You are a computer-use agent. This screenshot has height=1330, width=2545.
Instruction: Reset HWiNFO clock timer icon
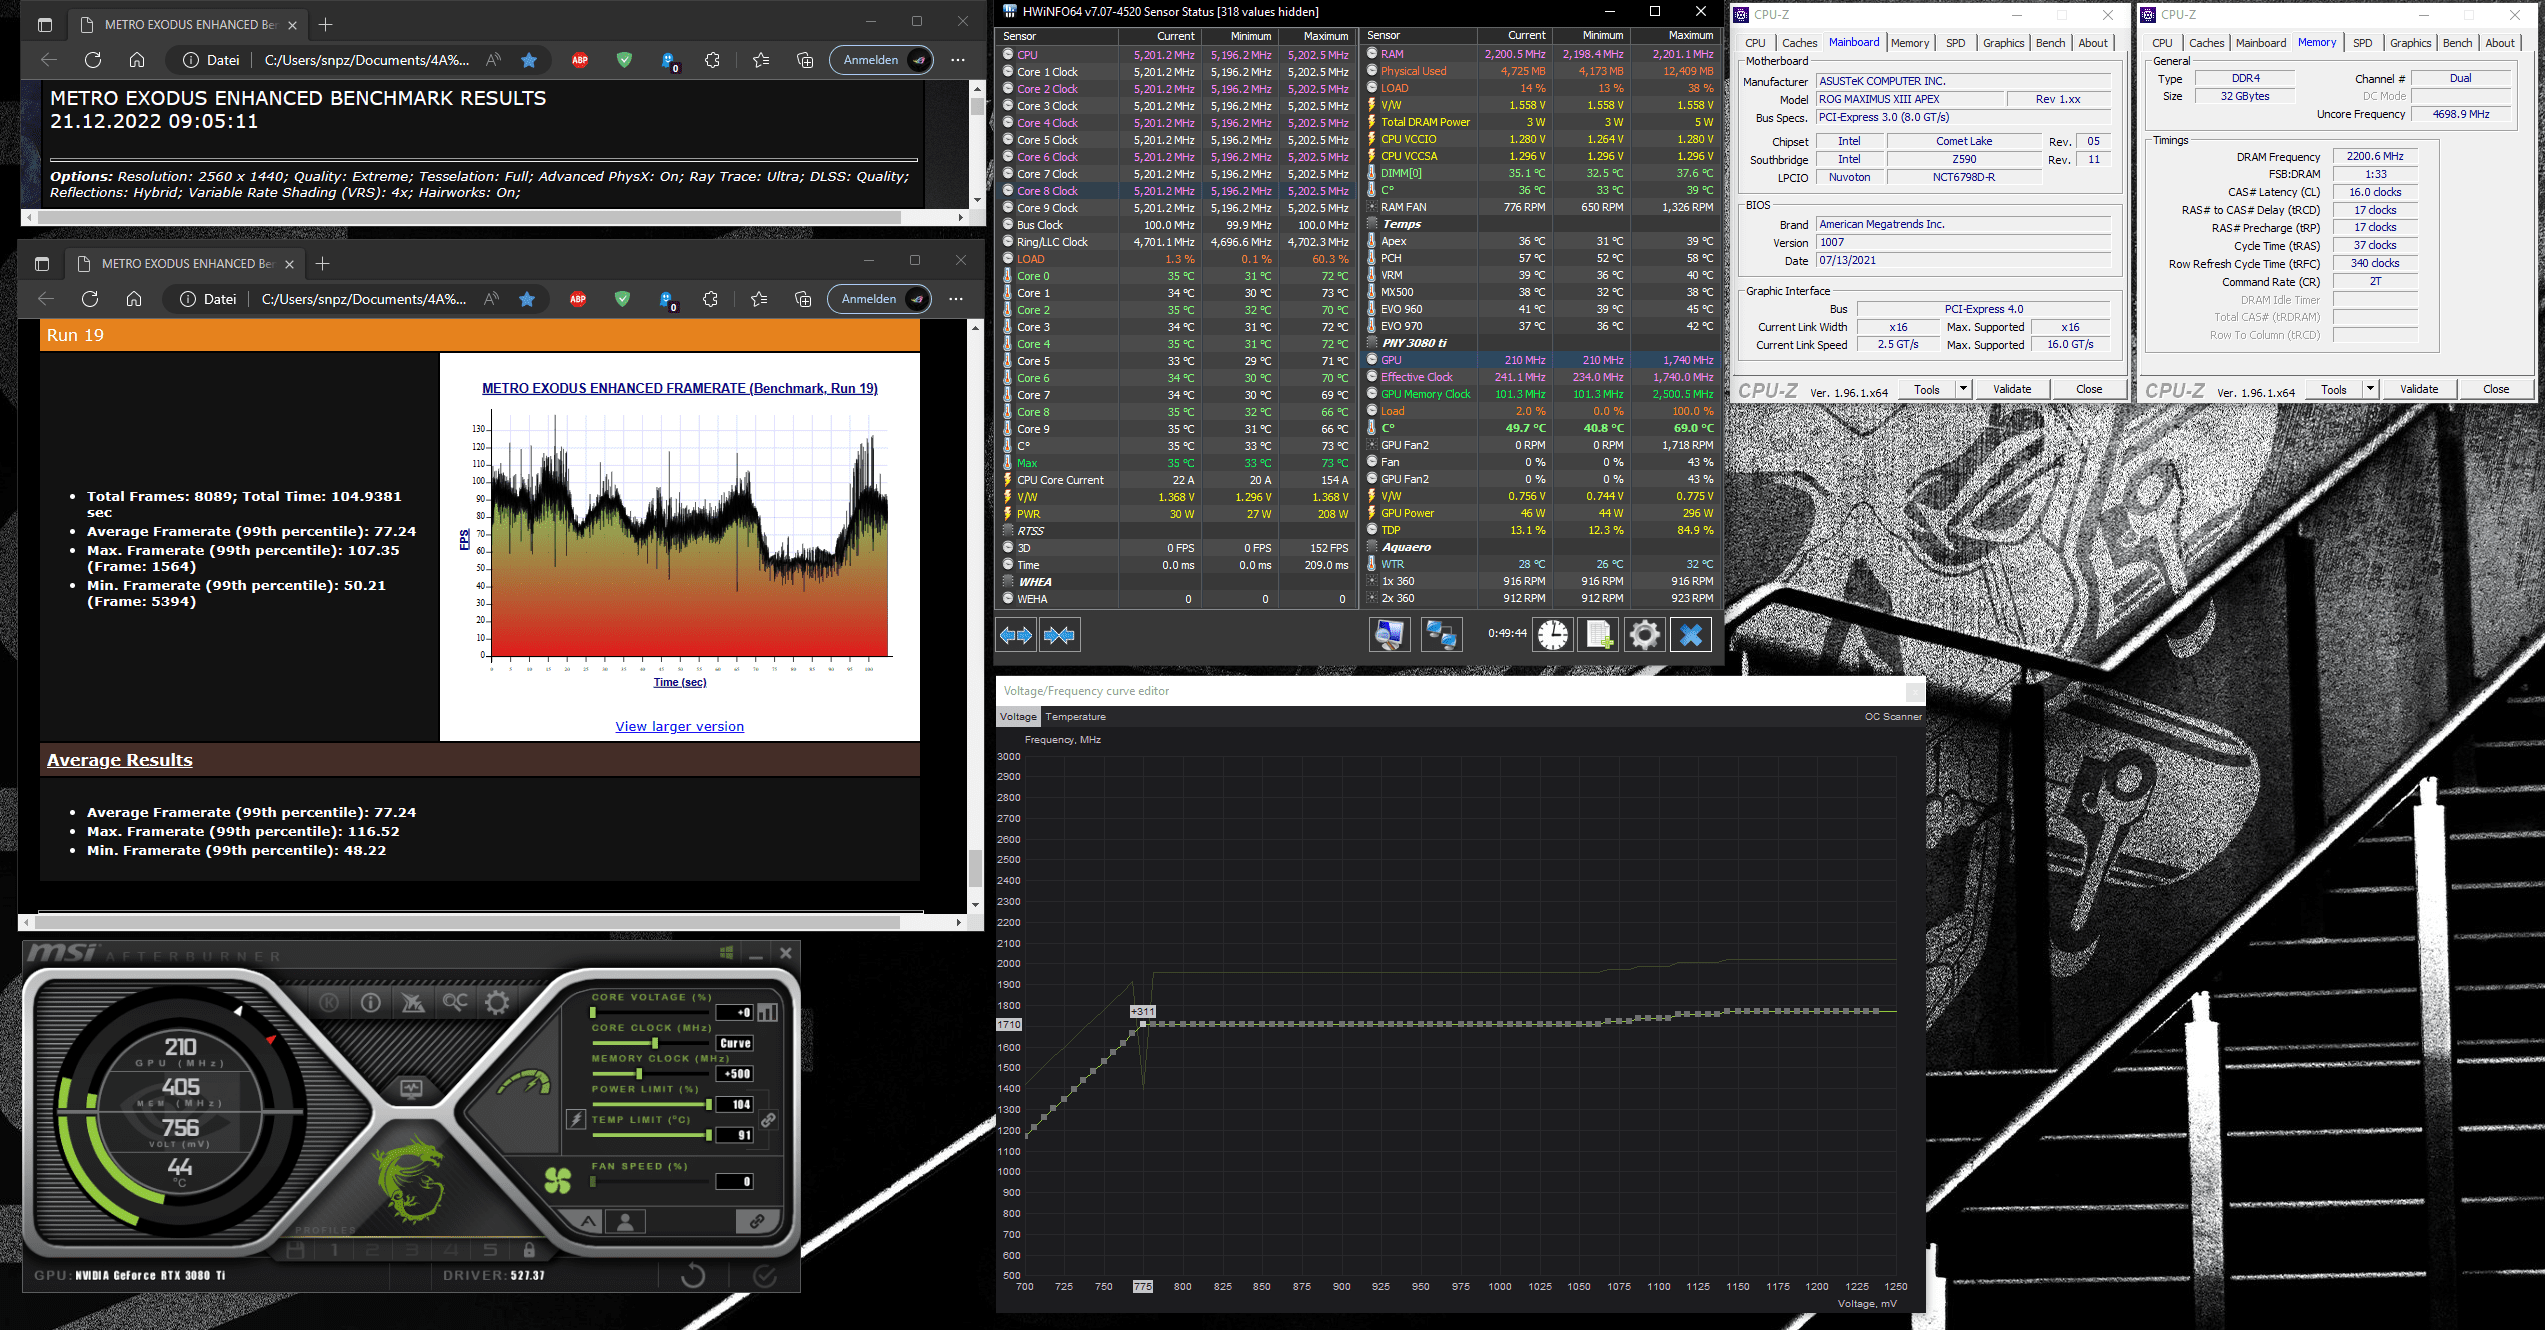pyautogui.click(x=1553, y=634)
